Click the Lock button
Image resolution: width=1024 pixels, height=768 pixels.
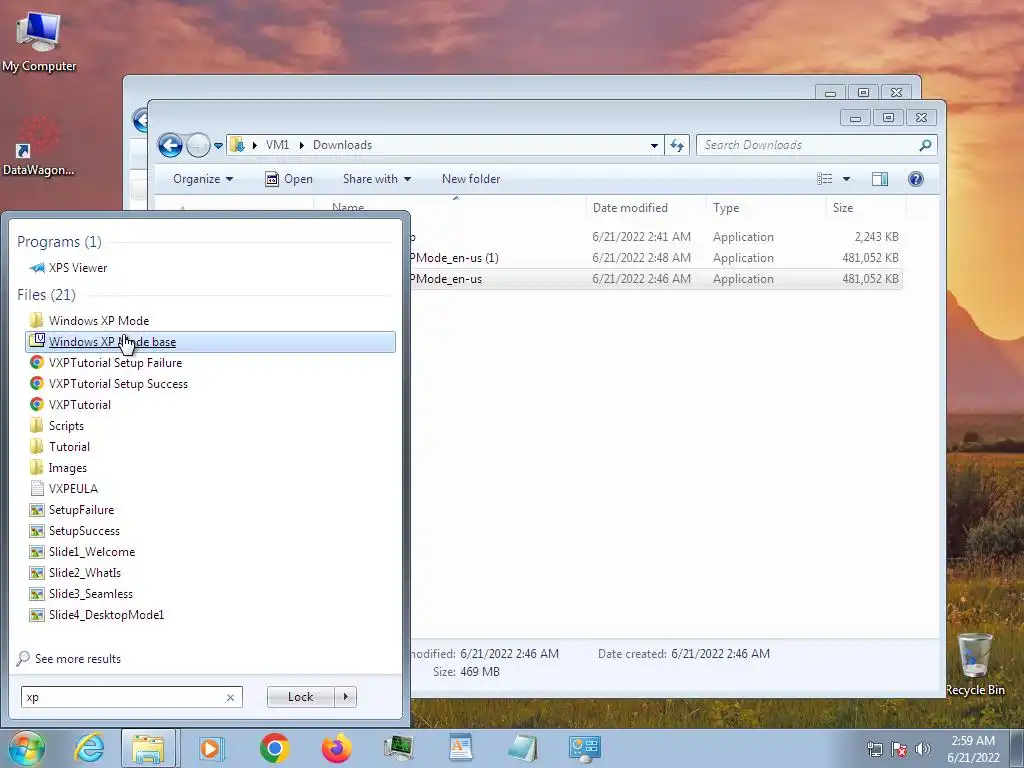[300, 697]
